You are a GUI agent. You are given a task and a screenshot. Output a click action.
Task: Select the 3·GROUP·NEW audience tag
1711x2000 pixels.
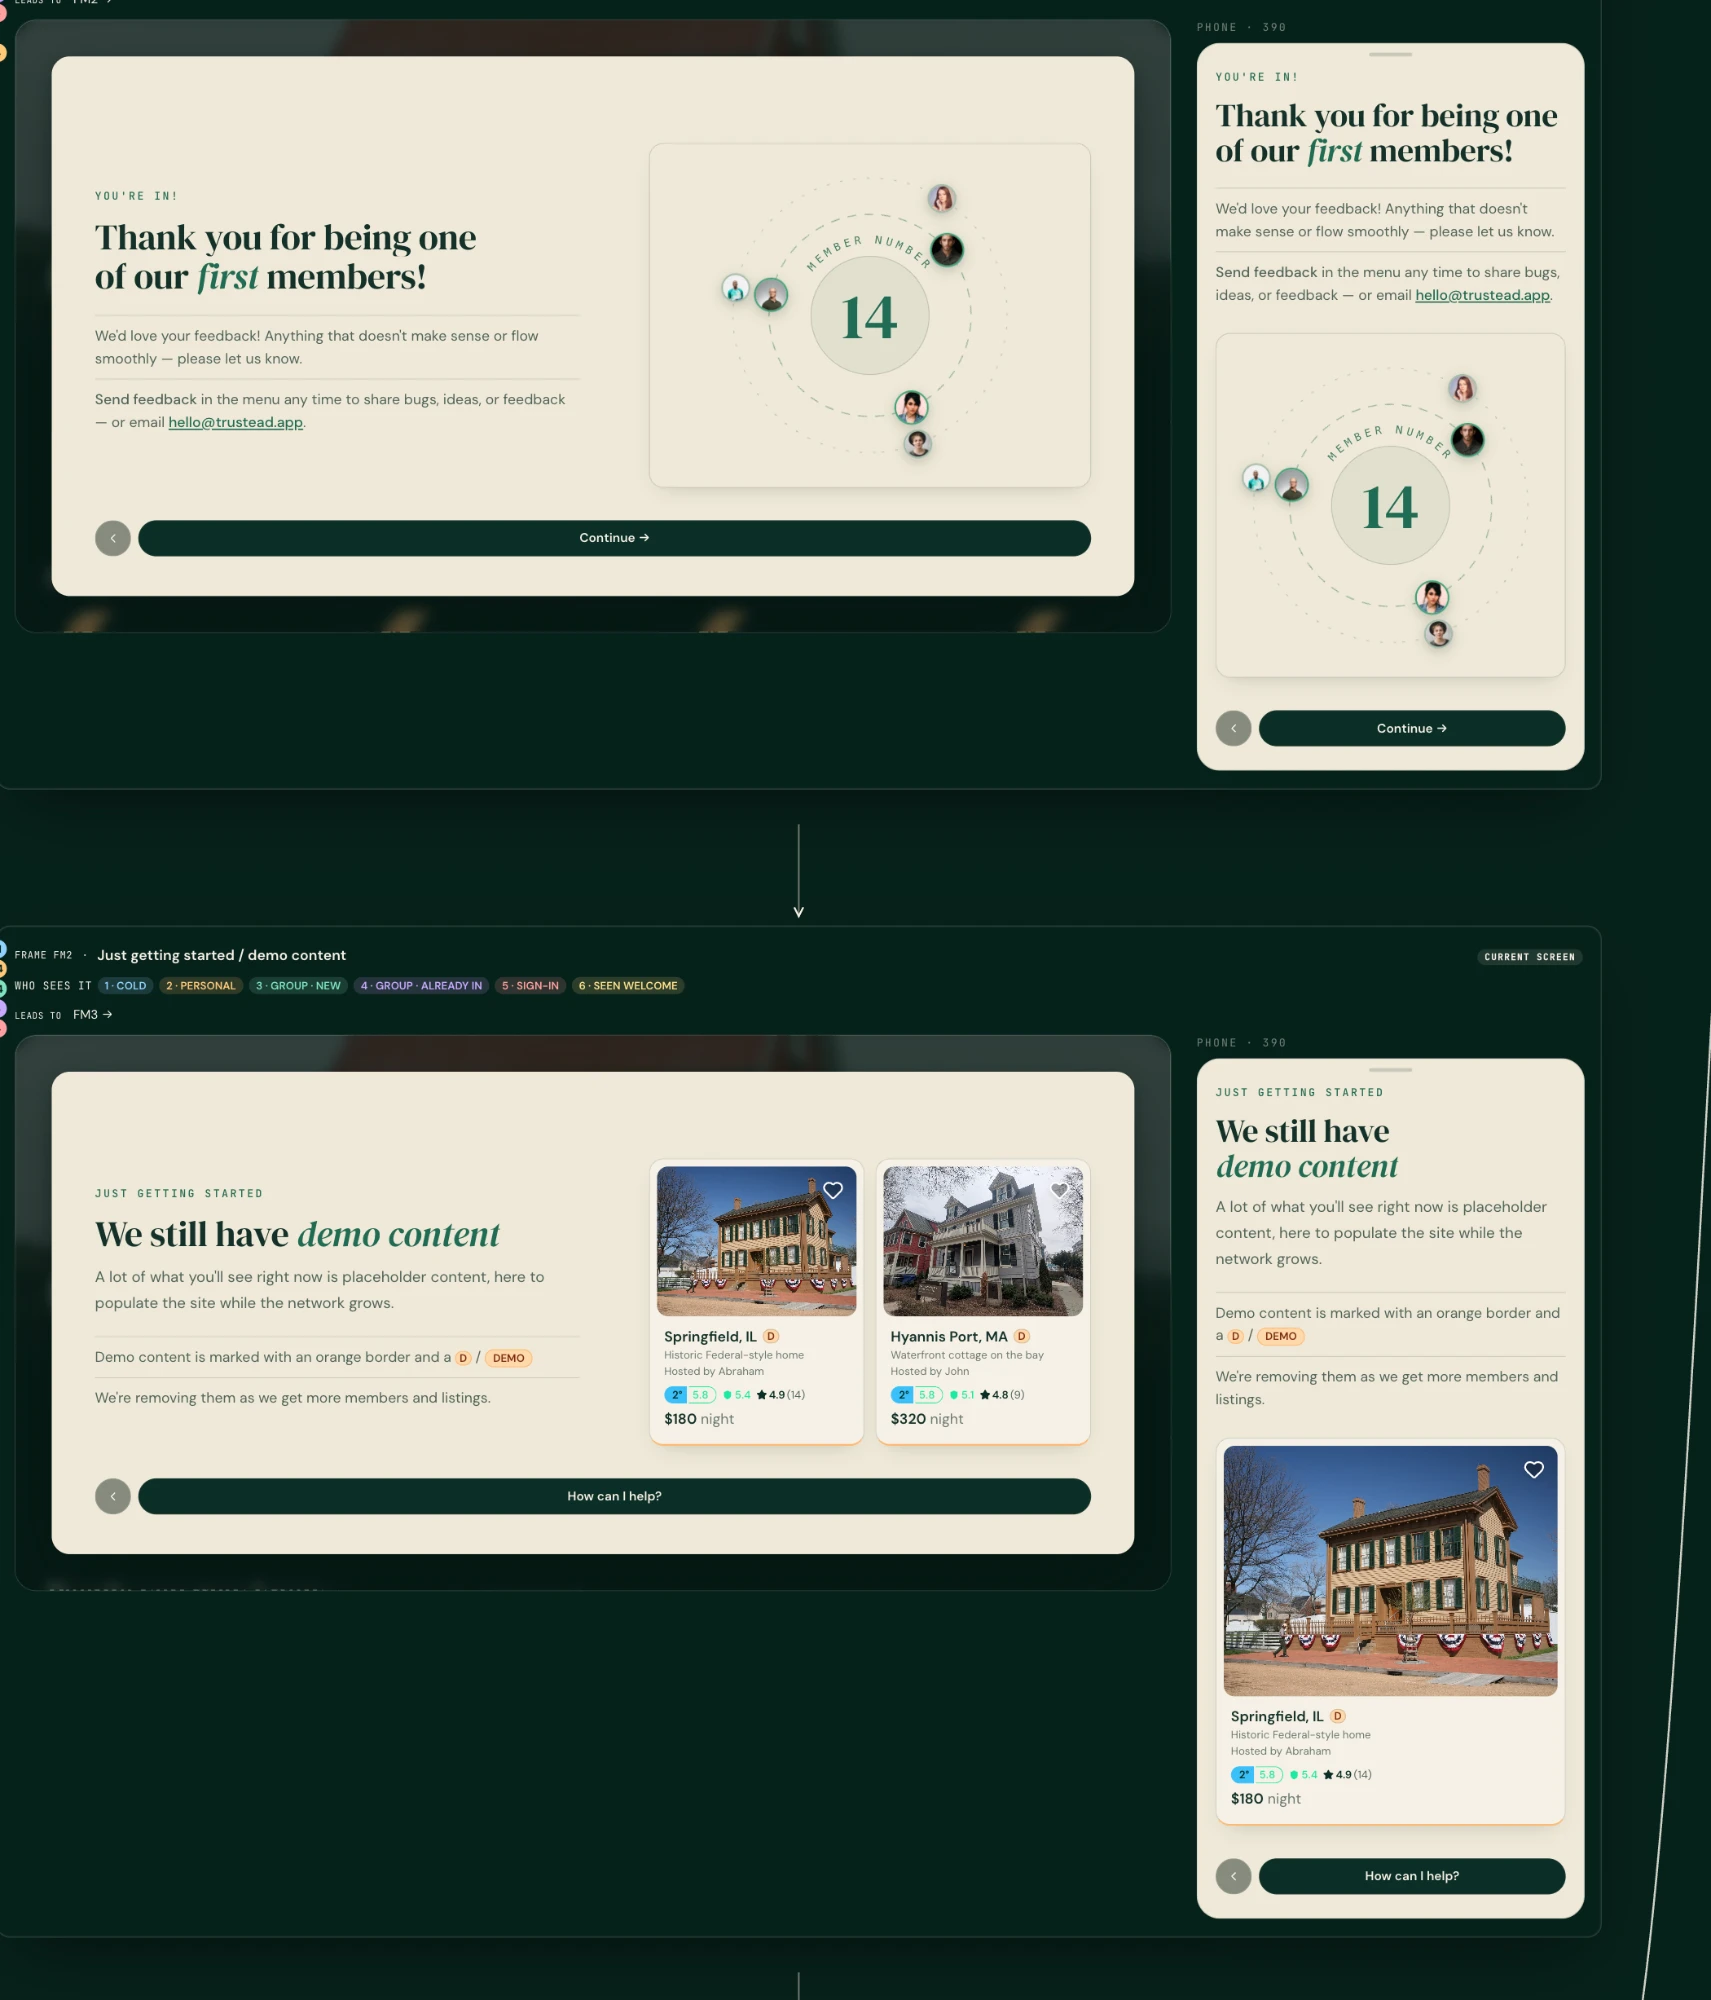pos(298,986)
